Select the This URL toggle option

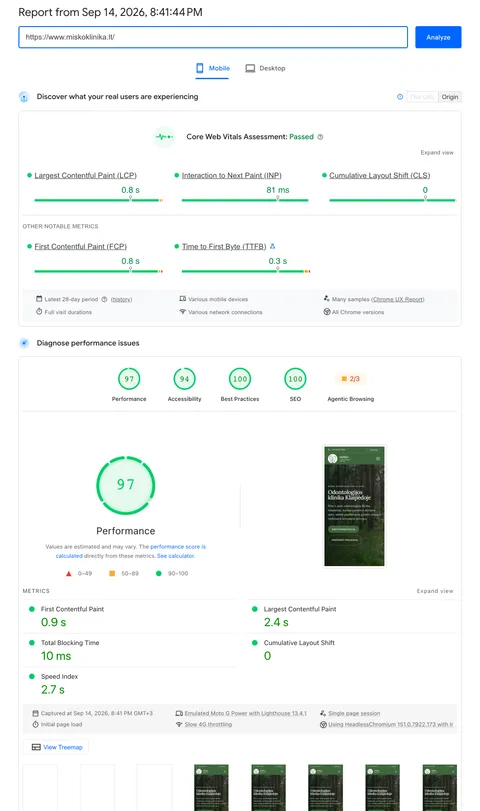coord(423,97)
